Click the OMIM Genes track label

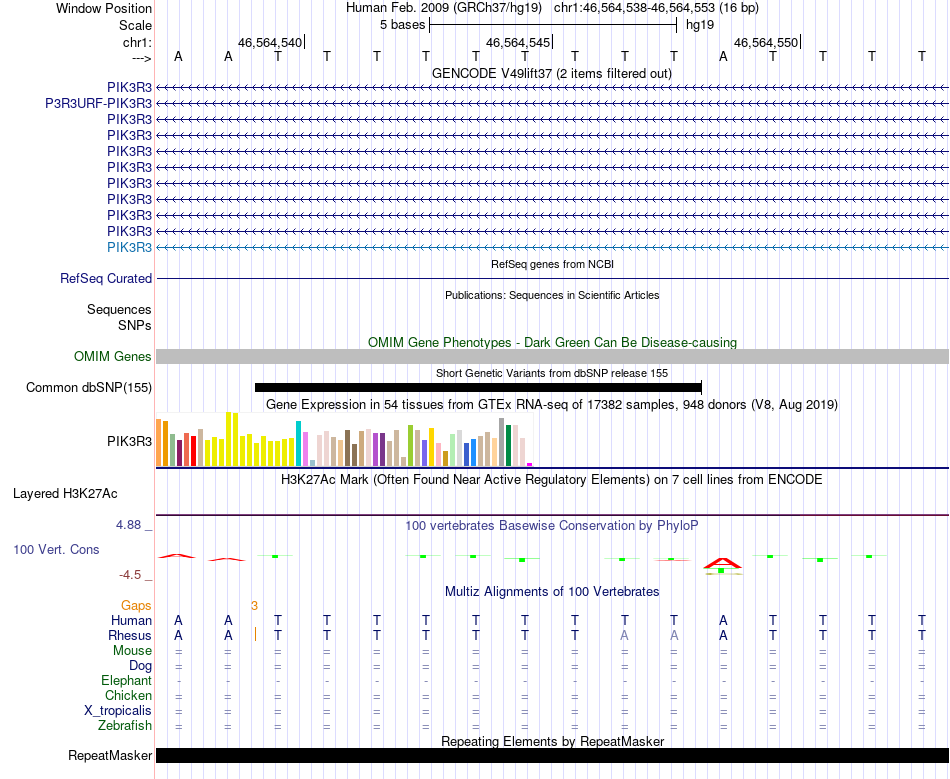pos(113,356)
